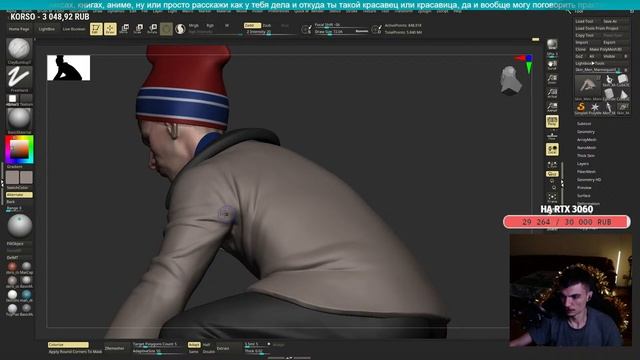
Task: Open the BasicMaterial material sphere
Action: [x=19, y=119]
